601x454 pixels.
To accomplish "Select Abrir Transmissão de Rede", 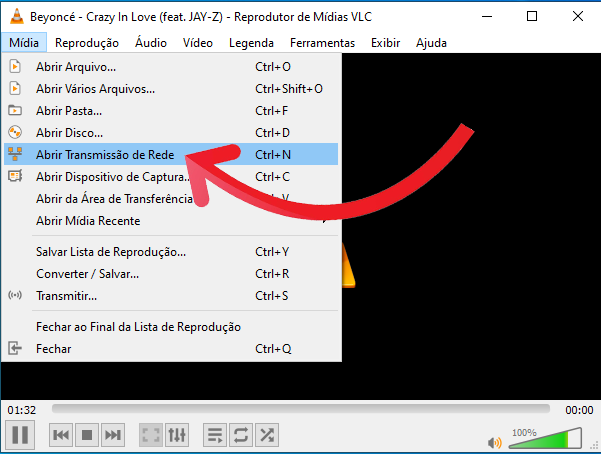I will tap(105, 155).
